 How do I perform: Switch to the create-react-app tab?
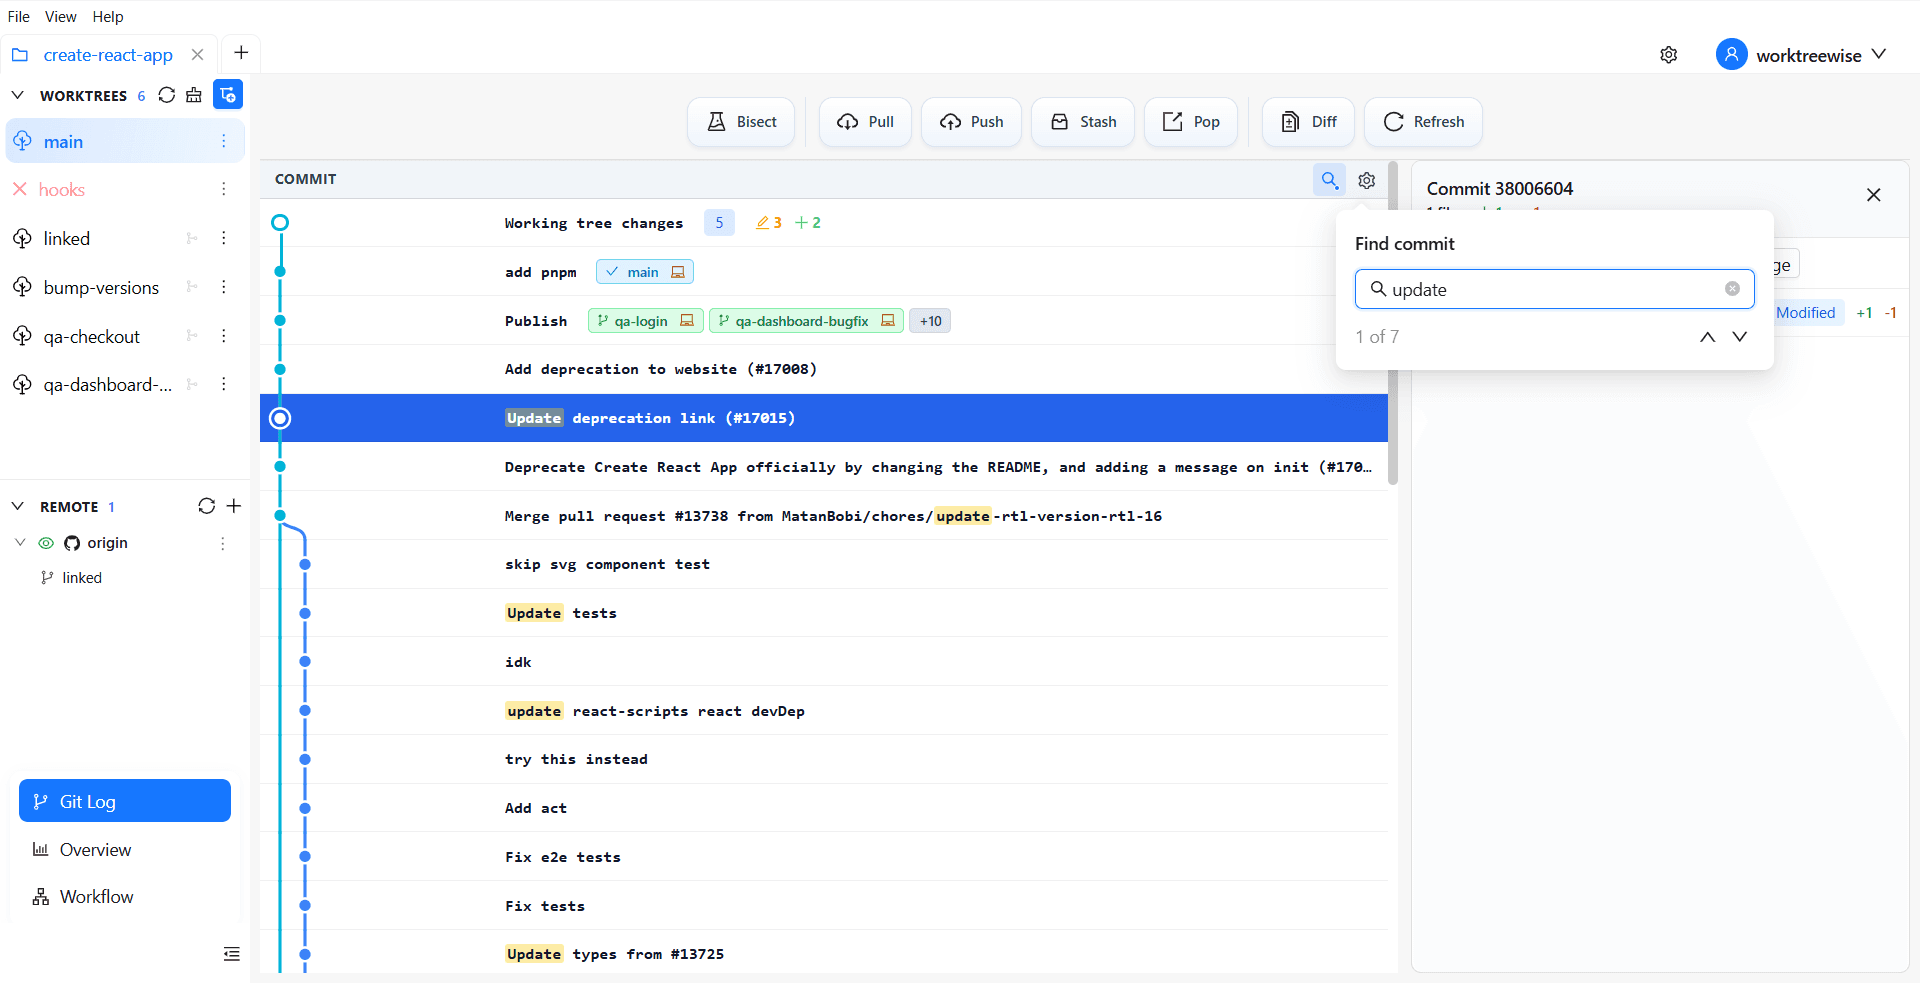[108, 55]
